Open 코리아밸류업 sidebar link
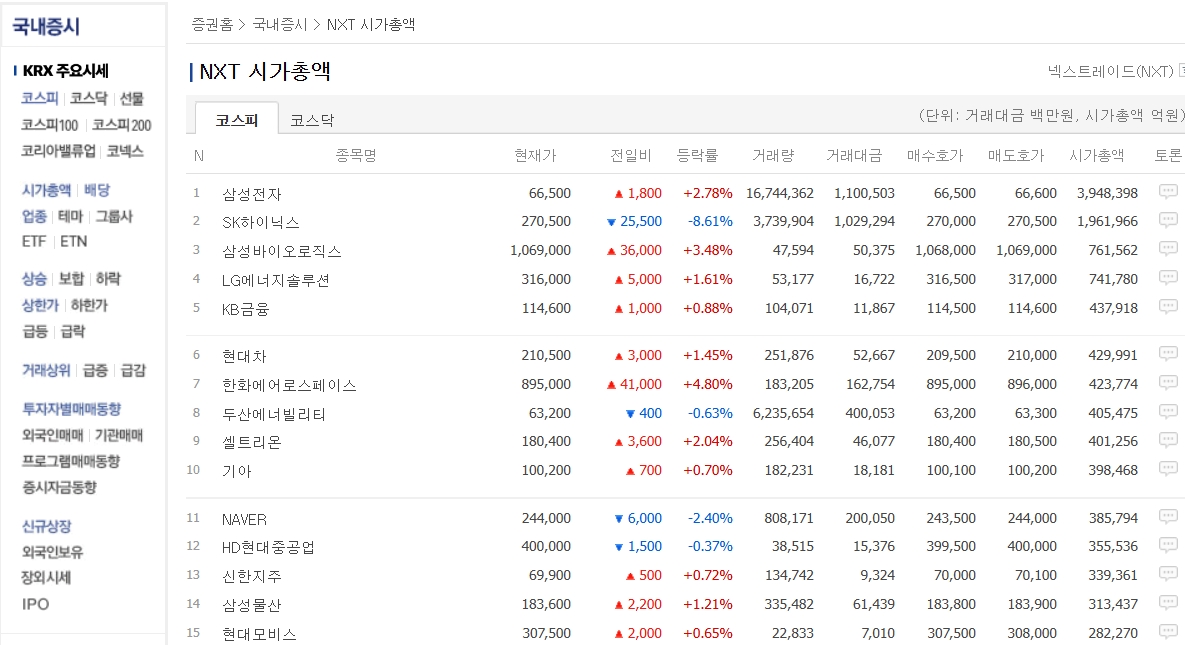This screenshot has width=1185, height=645. (x=58, y=150)
